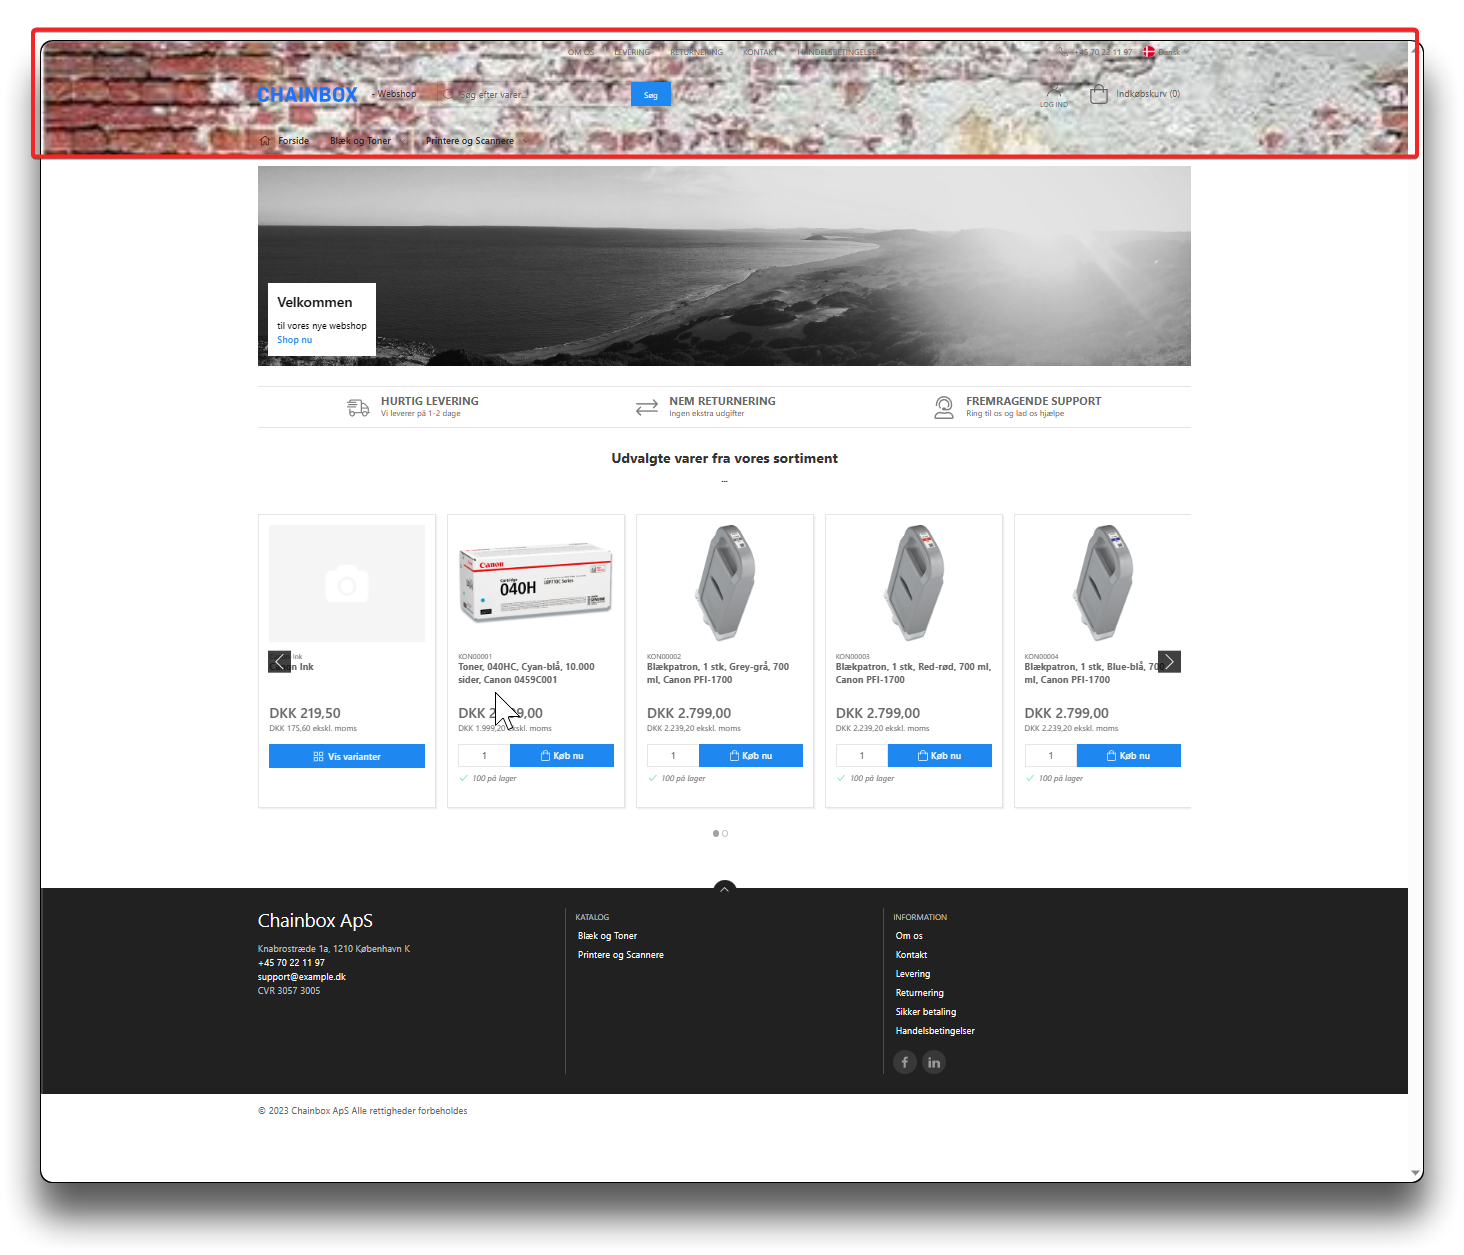Screen dimensions: 1464x1255
Task: Click the Shop nu link in the banner
Action: [x=294, y=340]
